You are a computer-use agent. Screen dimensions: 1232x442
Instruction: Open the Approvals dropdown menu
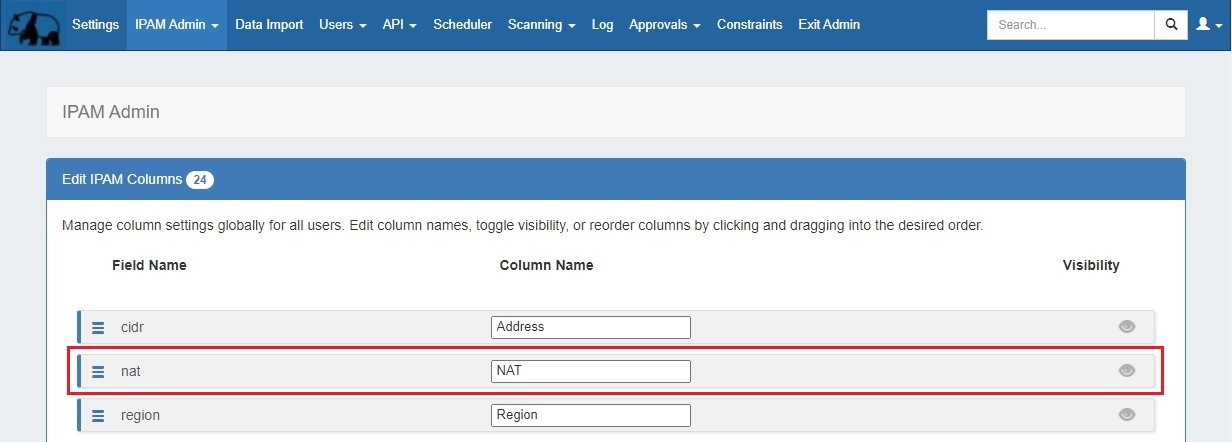[x=664, y=25]
